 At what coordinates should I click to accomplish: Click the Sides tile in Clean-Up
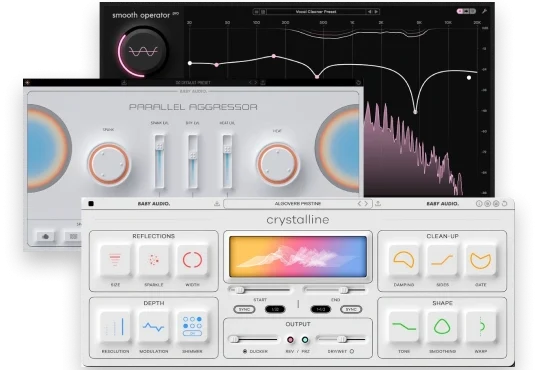[442, 260]
